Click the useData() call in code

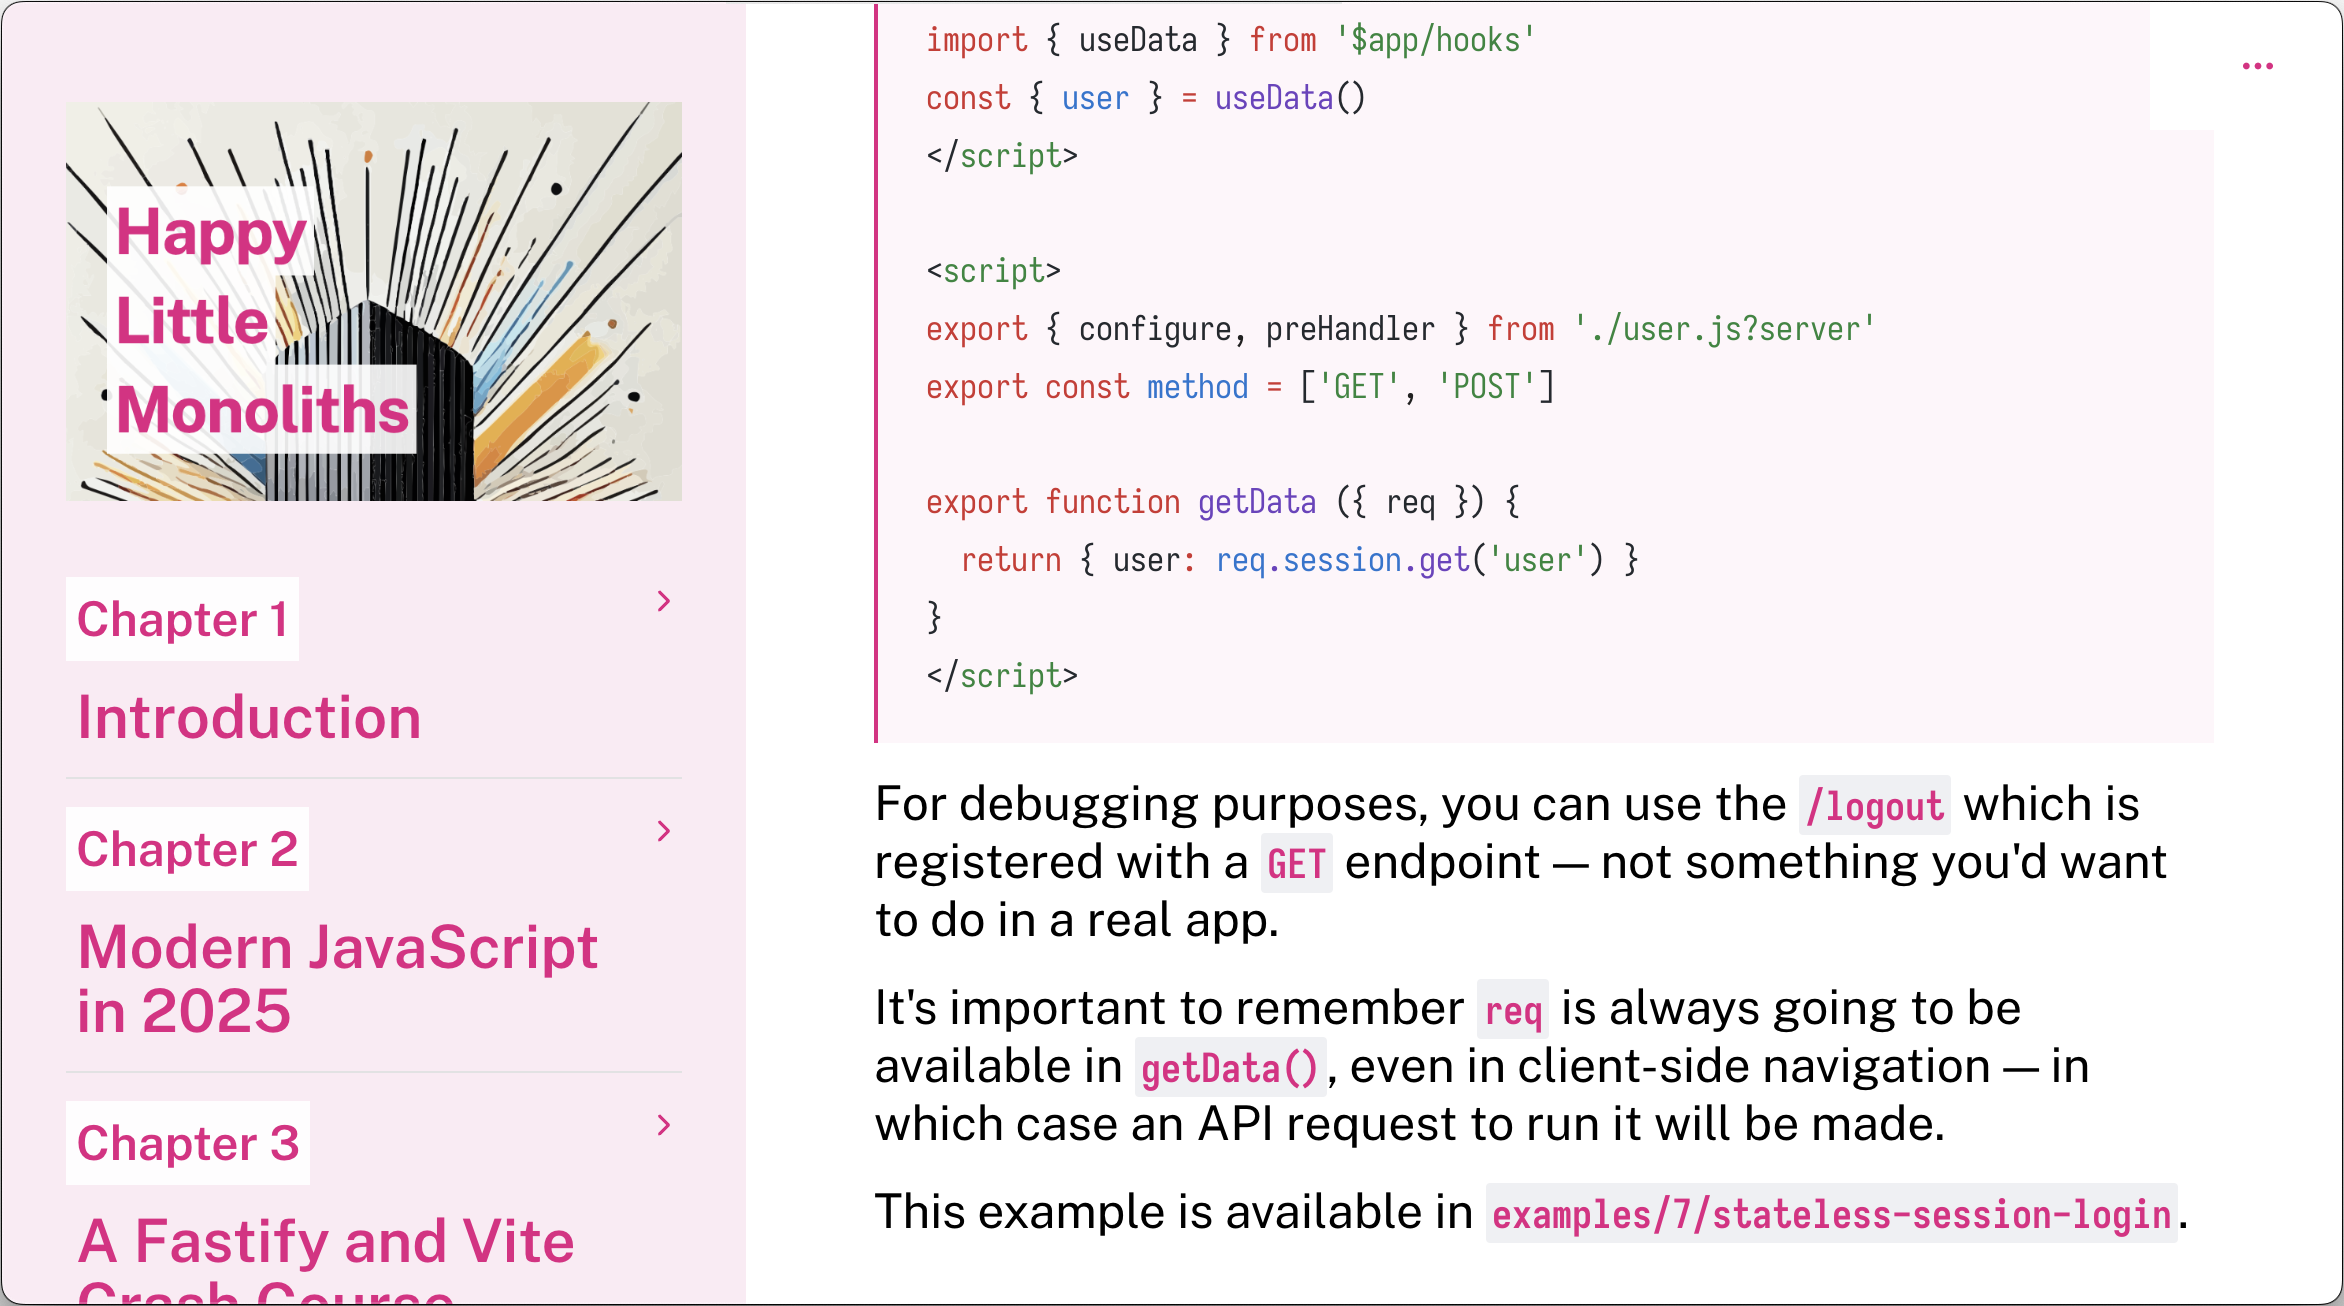pyautogui.click(x=1290, y=98)
